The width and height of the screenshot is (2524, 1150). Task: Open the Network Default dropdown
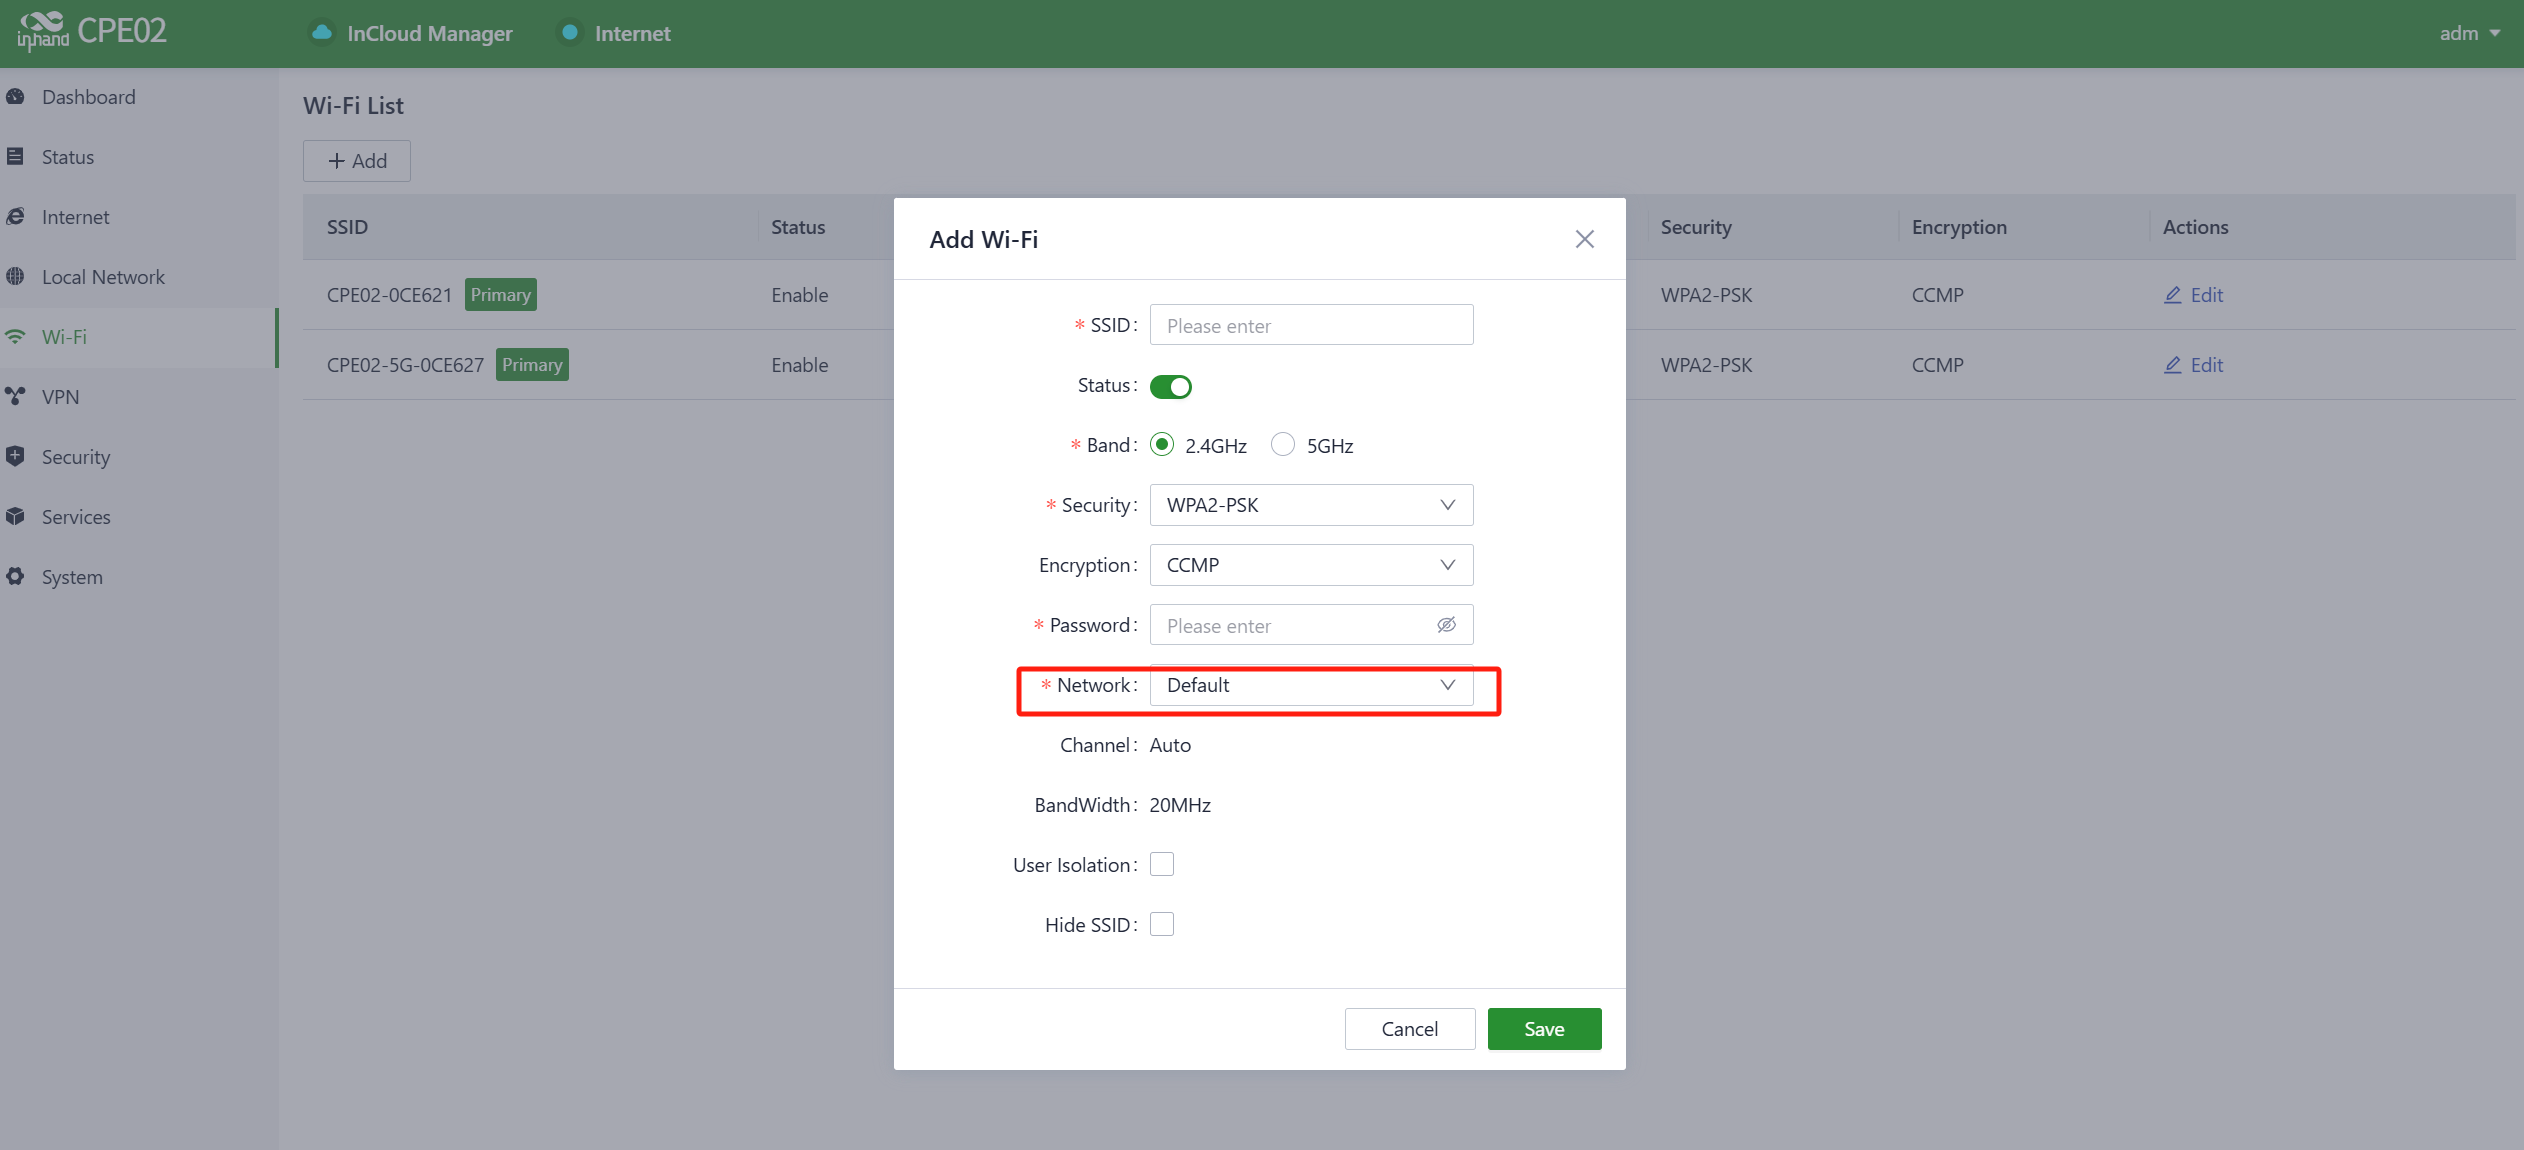[x=1310, y=685]
